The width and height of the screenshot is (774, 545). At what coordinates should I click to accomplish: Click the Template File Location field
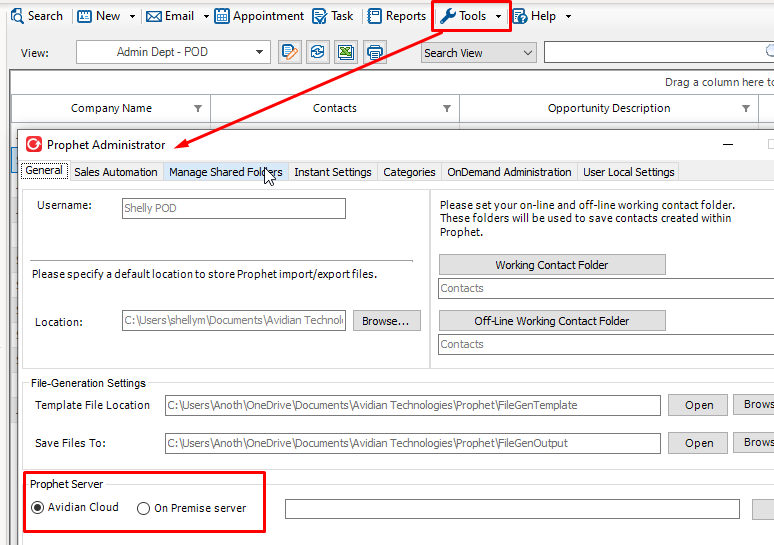point(413,405)
